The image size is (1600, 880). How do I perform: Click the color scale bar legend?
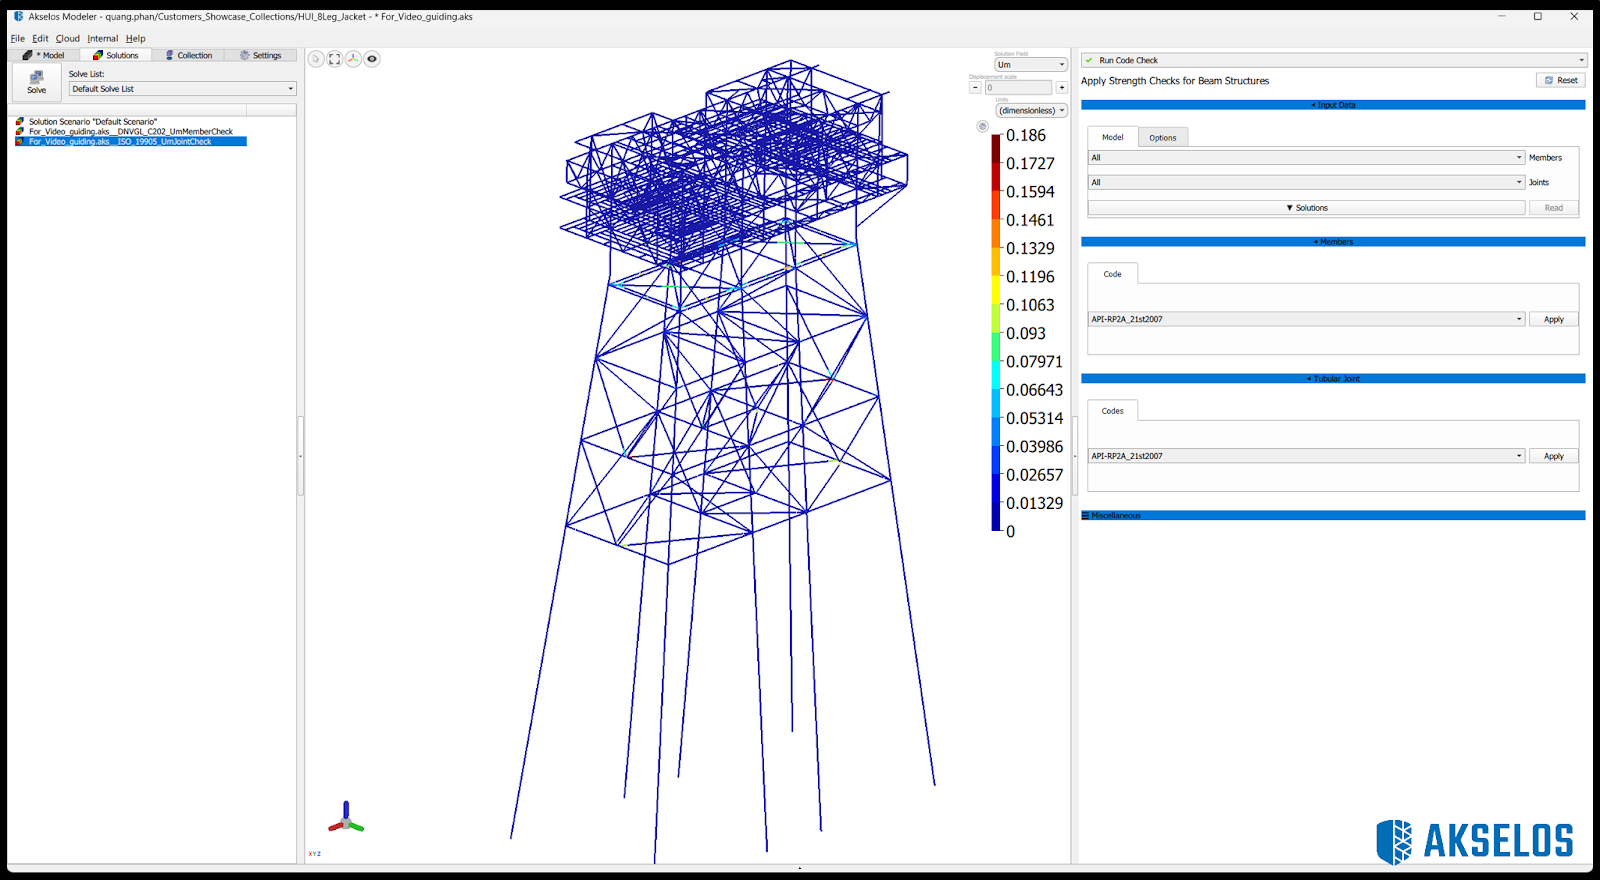996,332
